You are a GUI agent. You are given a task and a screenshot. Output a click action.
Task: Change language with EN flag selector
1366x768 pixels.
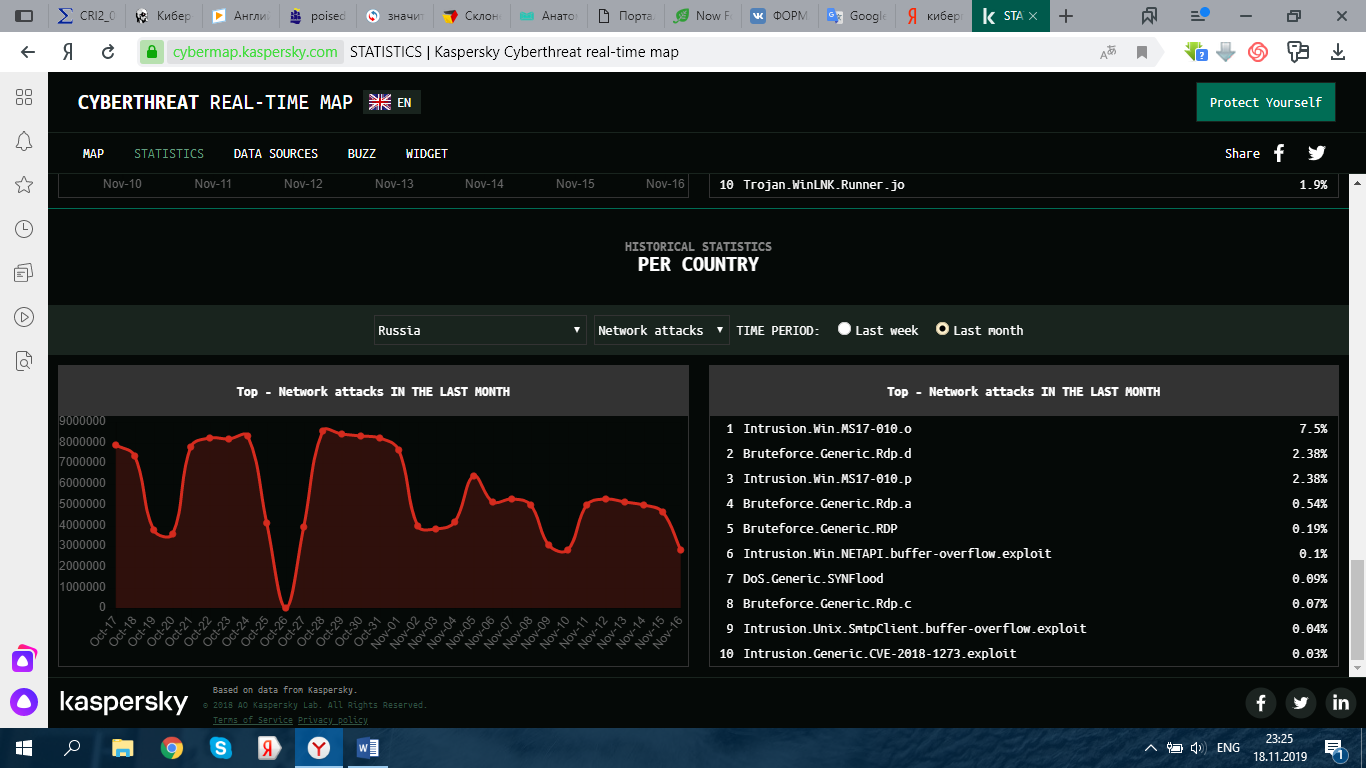click(x=391, y=102)
